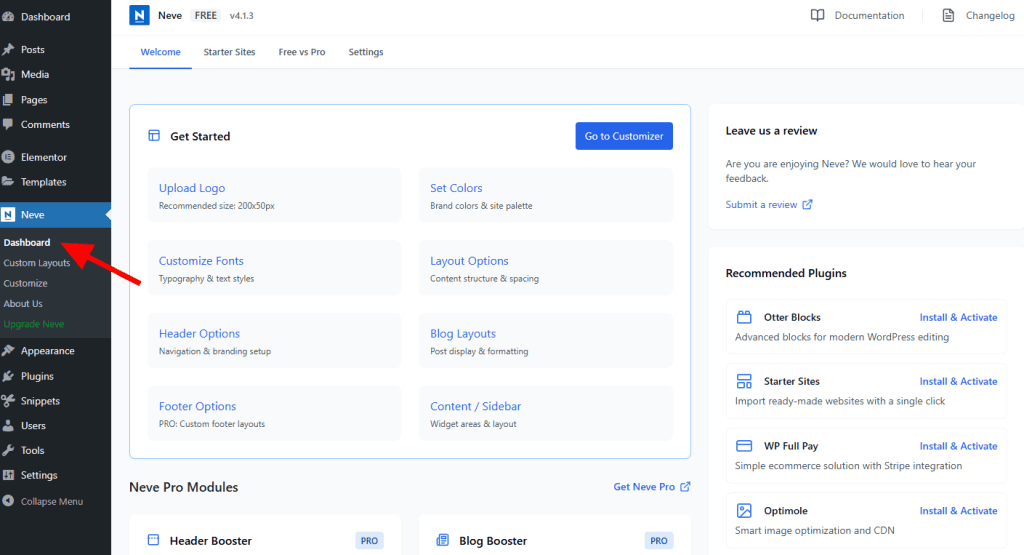The image size is (1024, 555).
Task: Click the Submit a review link
Action: (x=761, y=204)
